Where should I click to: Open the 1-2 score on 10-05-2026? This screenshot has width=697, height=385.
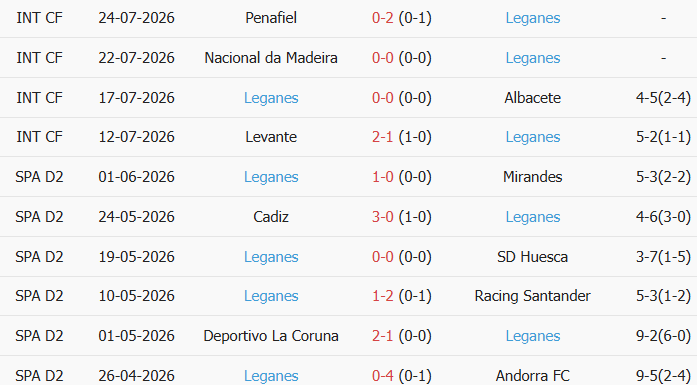382,296
